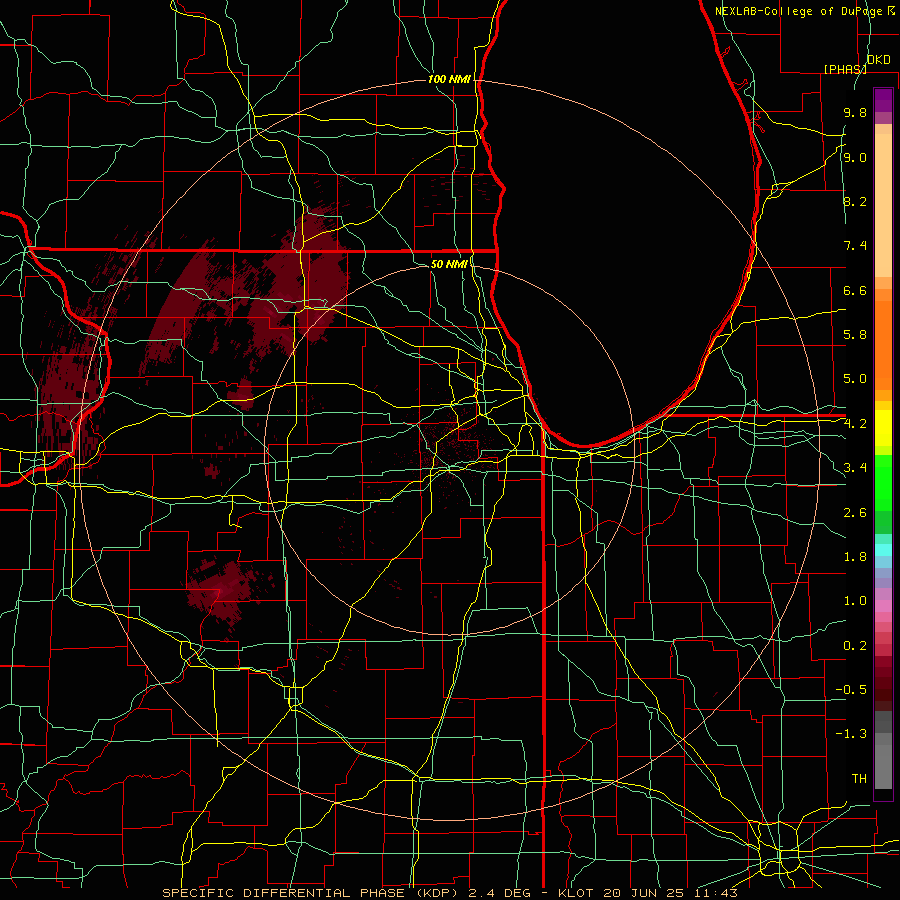The width and height of the screenshot is (900, 900).
Task: Select the 9.0 legend value
Action: click(855, 157)
